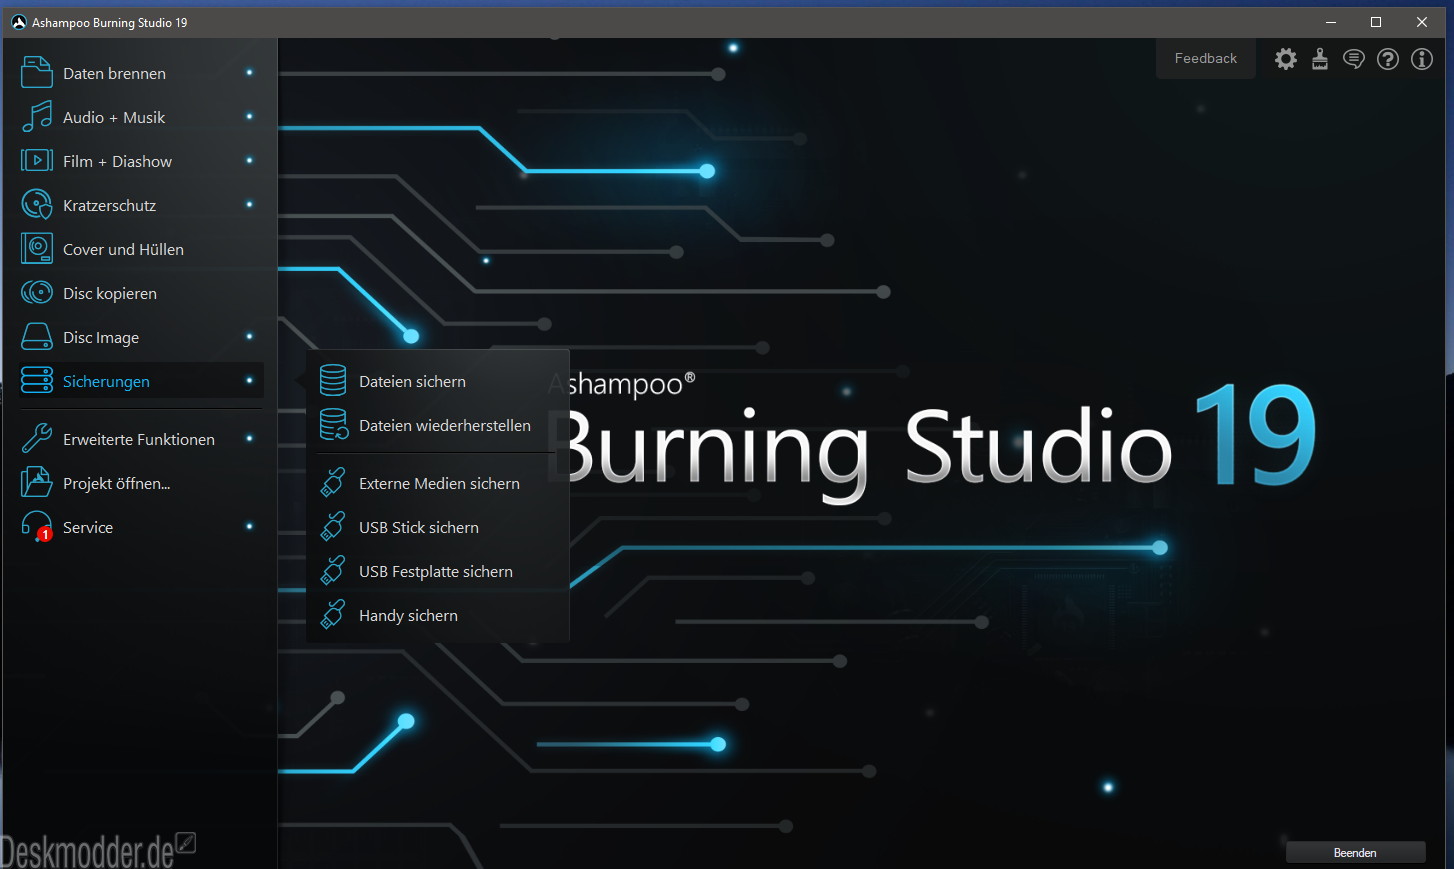Click the Disc Image drive icon
This screenshot has width=1454, height=869.
(x=37, y=337)
